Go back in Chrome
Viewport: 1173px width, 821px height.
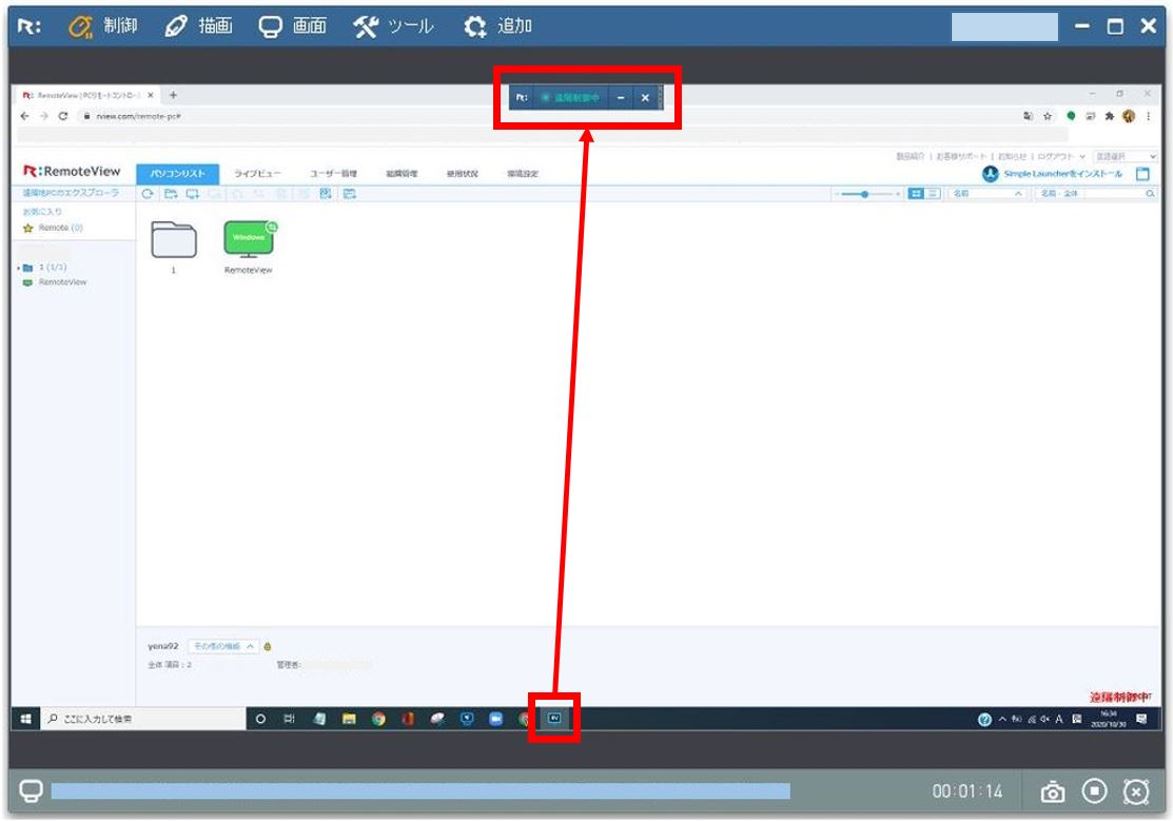(25, 116)
